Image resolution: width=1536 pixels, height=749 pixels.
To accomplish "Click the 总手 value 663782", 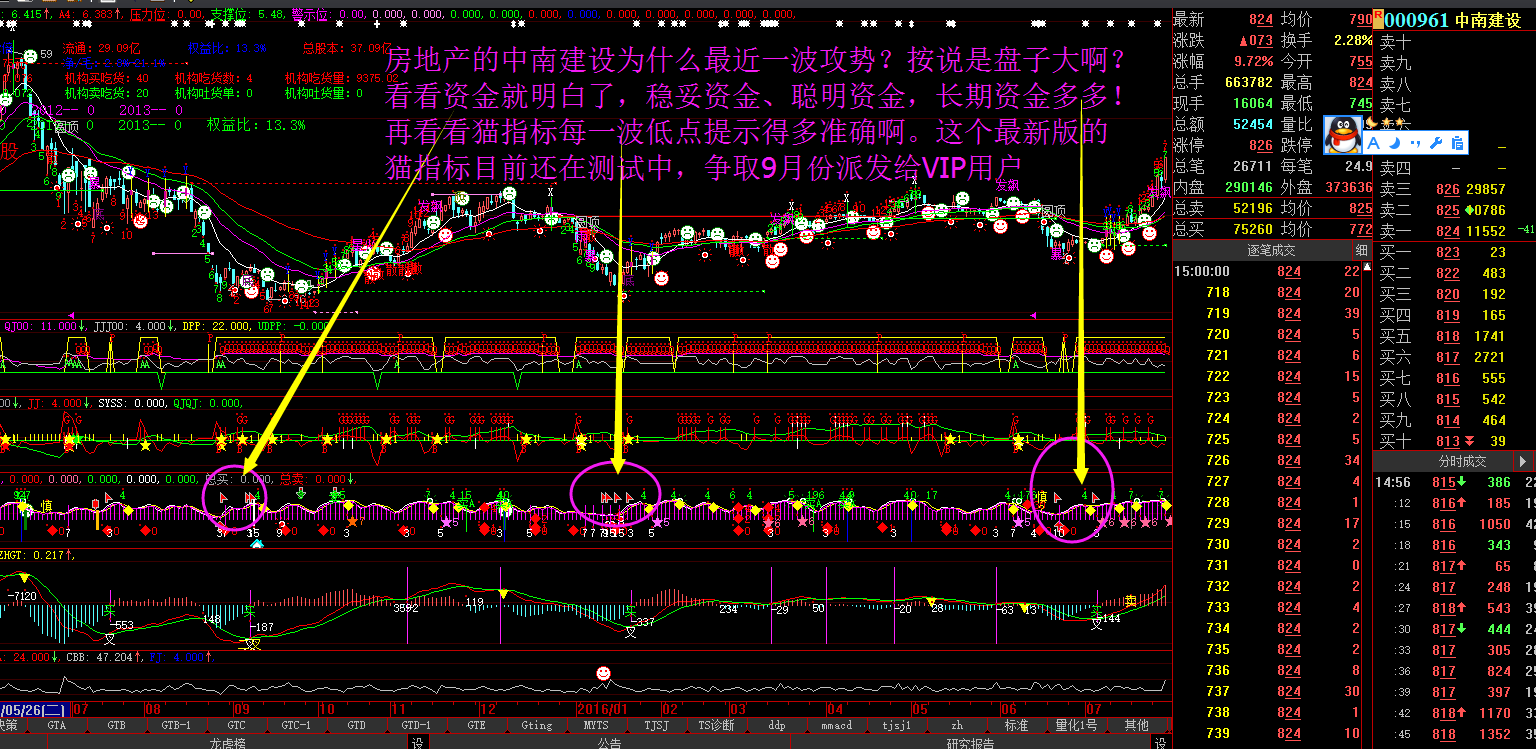I will (1249, 82).
